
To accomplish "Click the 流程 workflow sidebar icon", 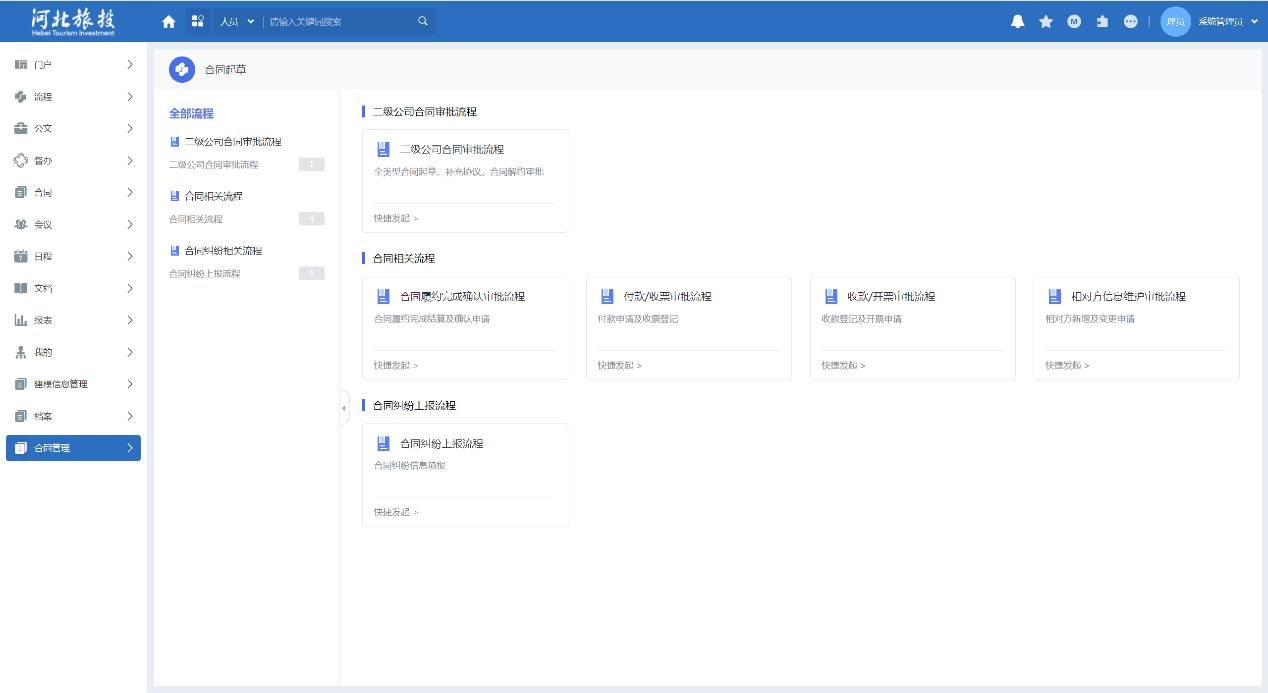I will click(x=21, y=97).
